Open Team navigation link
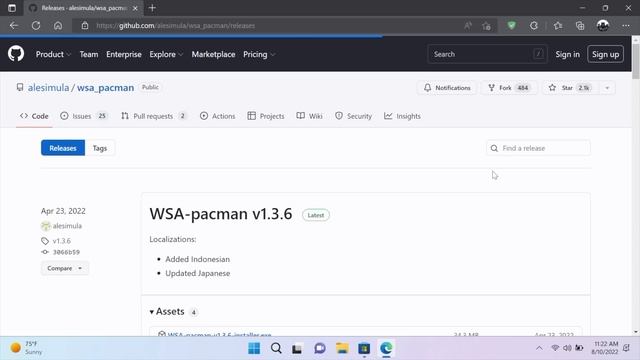Viewport: 640px width, 360px height. 89,54
